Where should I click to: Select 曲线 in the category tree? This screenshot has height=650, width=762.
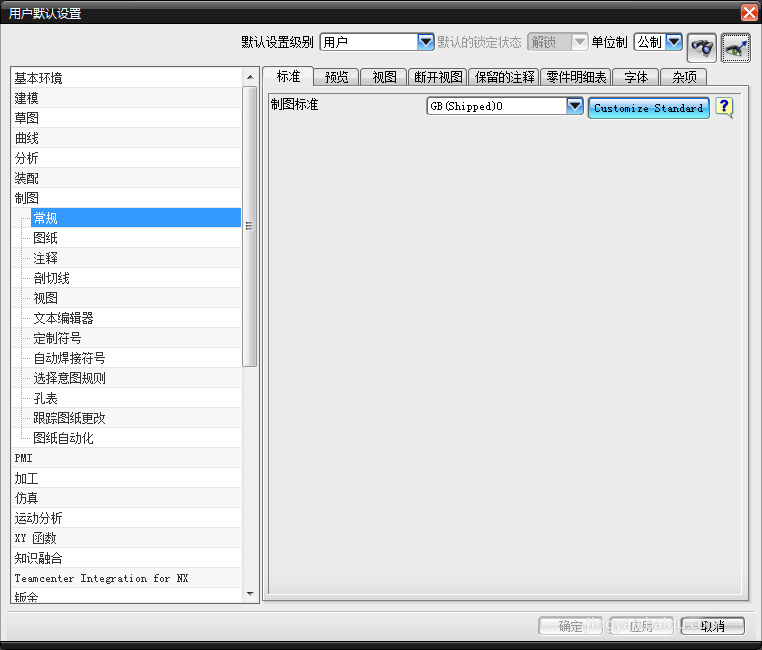pyautogui.click(x=126, y=138)
